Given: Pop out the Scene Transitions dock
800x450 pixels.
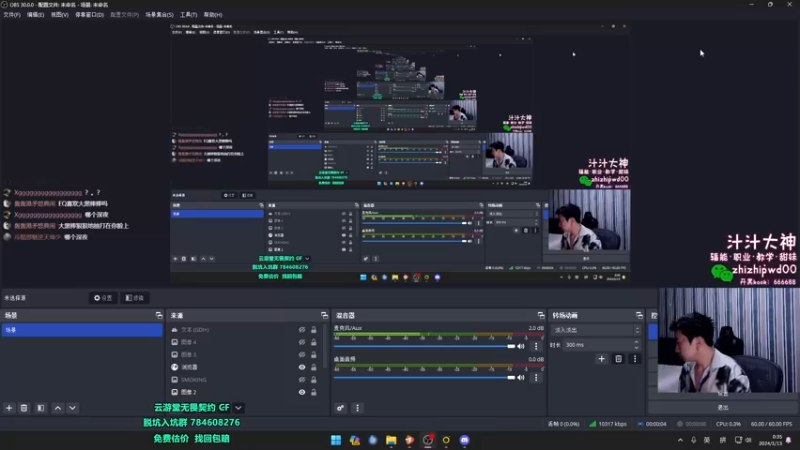Looking at the screenshot, I should pyautogui.click(x=639, y=315).
